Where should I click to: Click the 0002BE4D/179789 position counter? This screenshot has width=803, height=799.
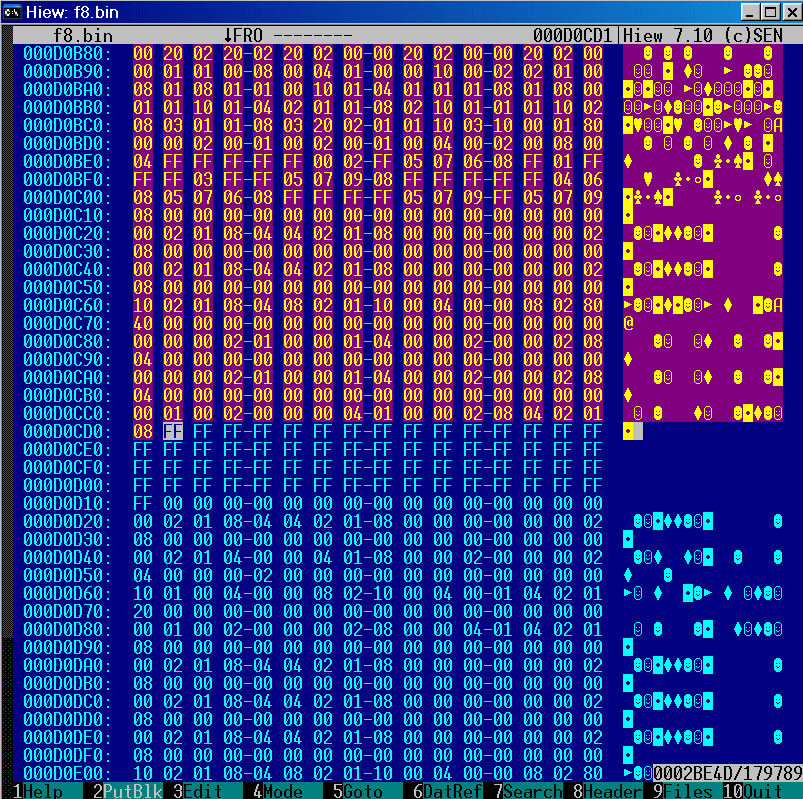(x=727, y=773)
